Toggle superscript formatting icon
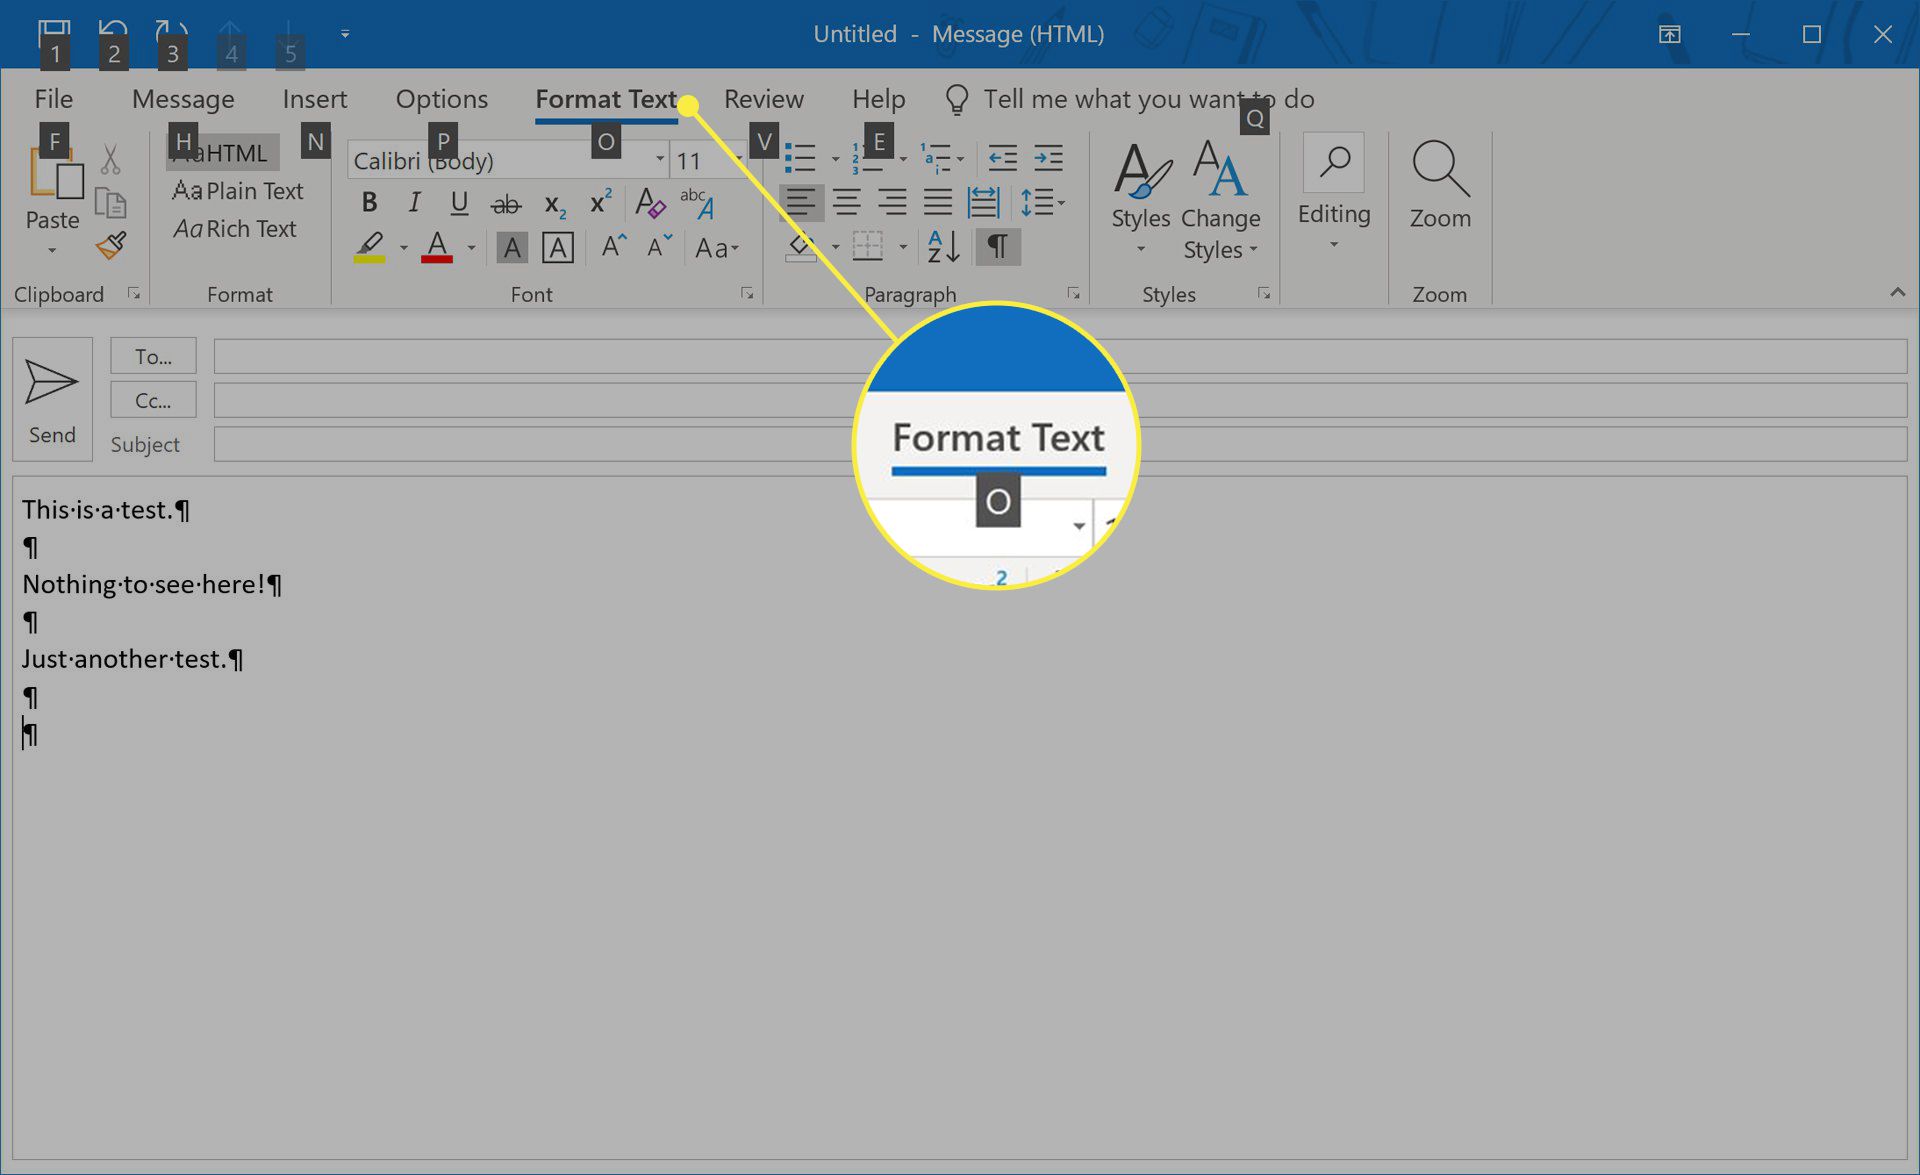 597,203
